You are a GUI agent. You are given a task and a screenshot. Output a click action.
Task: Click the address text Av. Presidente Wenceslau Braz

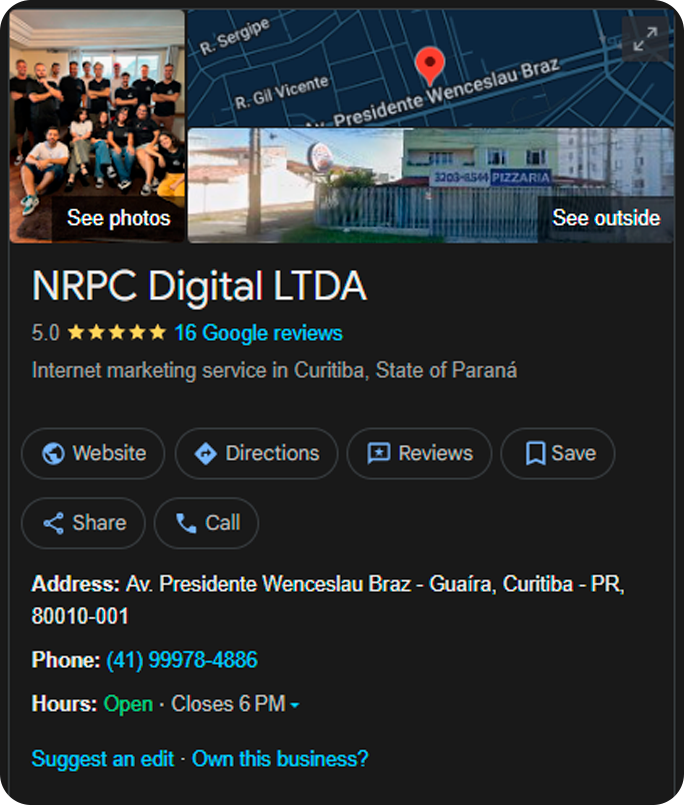pos(328,600)
